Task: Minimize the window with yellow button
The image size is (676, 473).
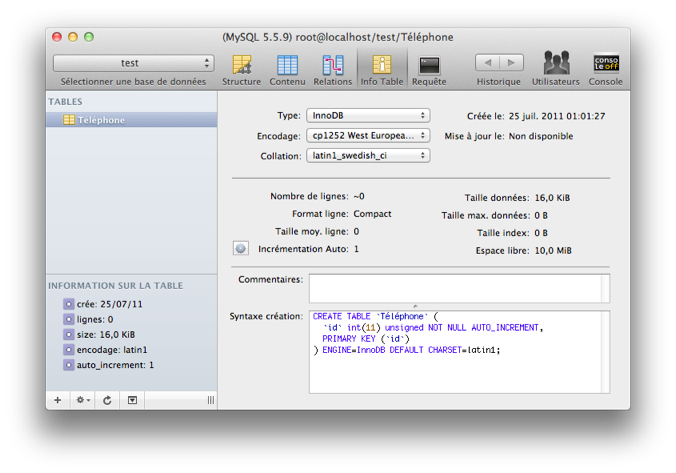Action: click(x=73, y=37)
